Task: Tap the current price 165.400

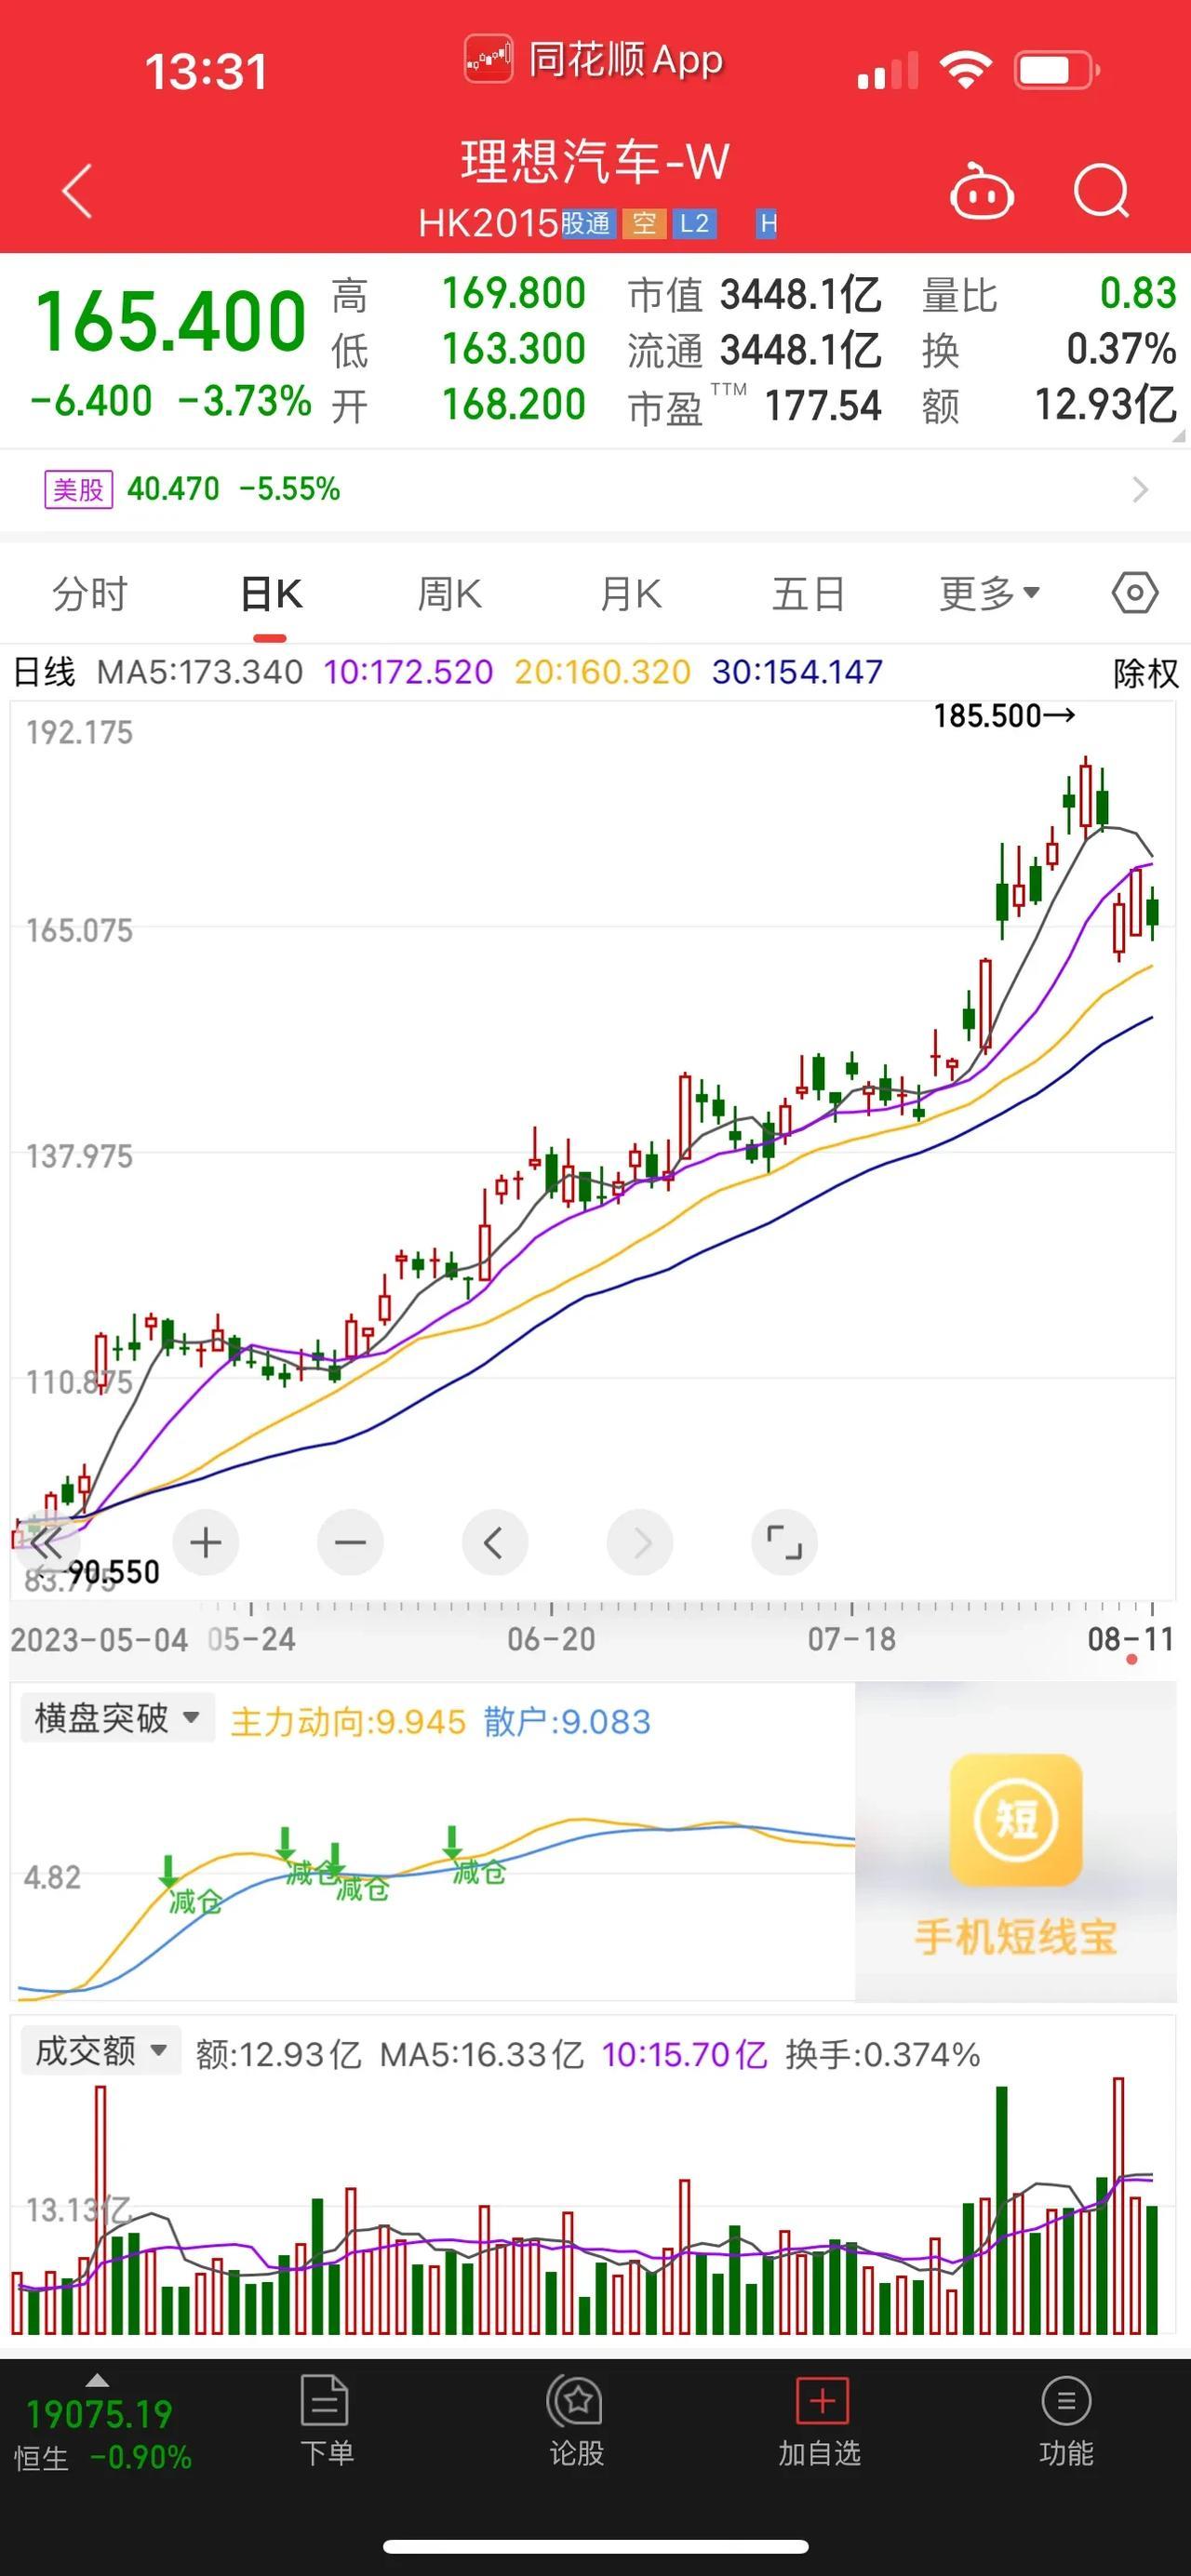Action: click(170, 322)
